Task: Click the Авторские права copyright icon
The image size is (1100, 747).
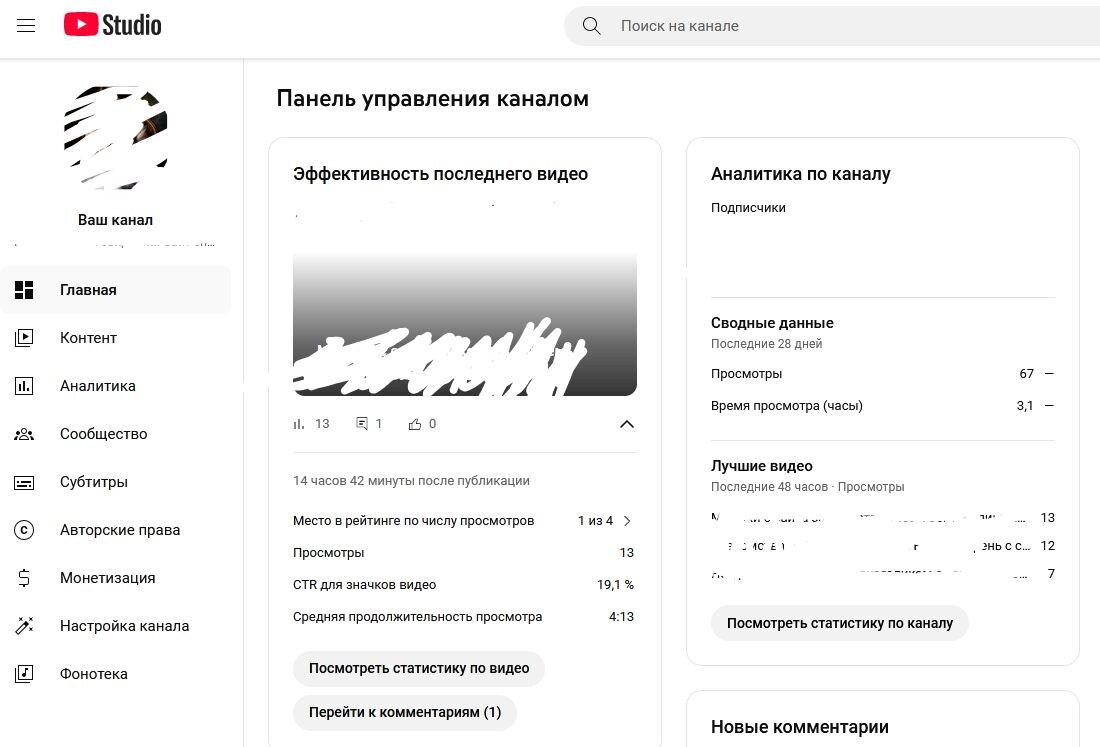Action: [x=24, y=530]
